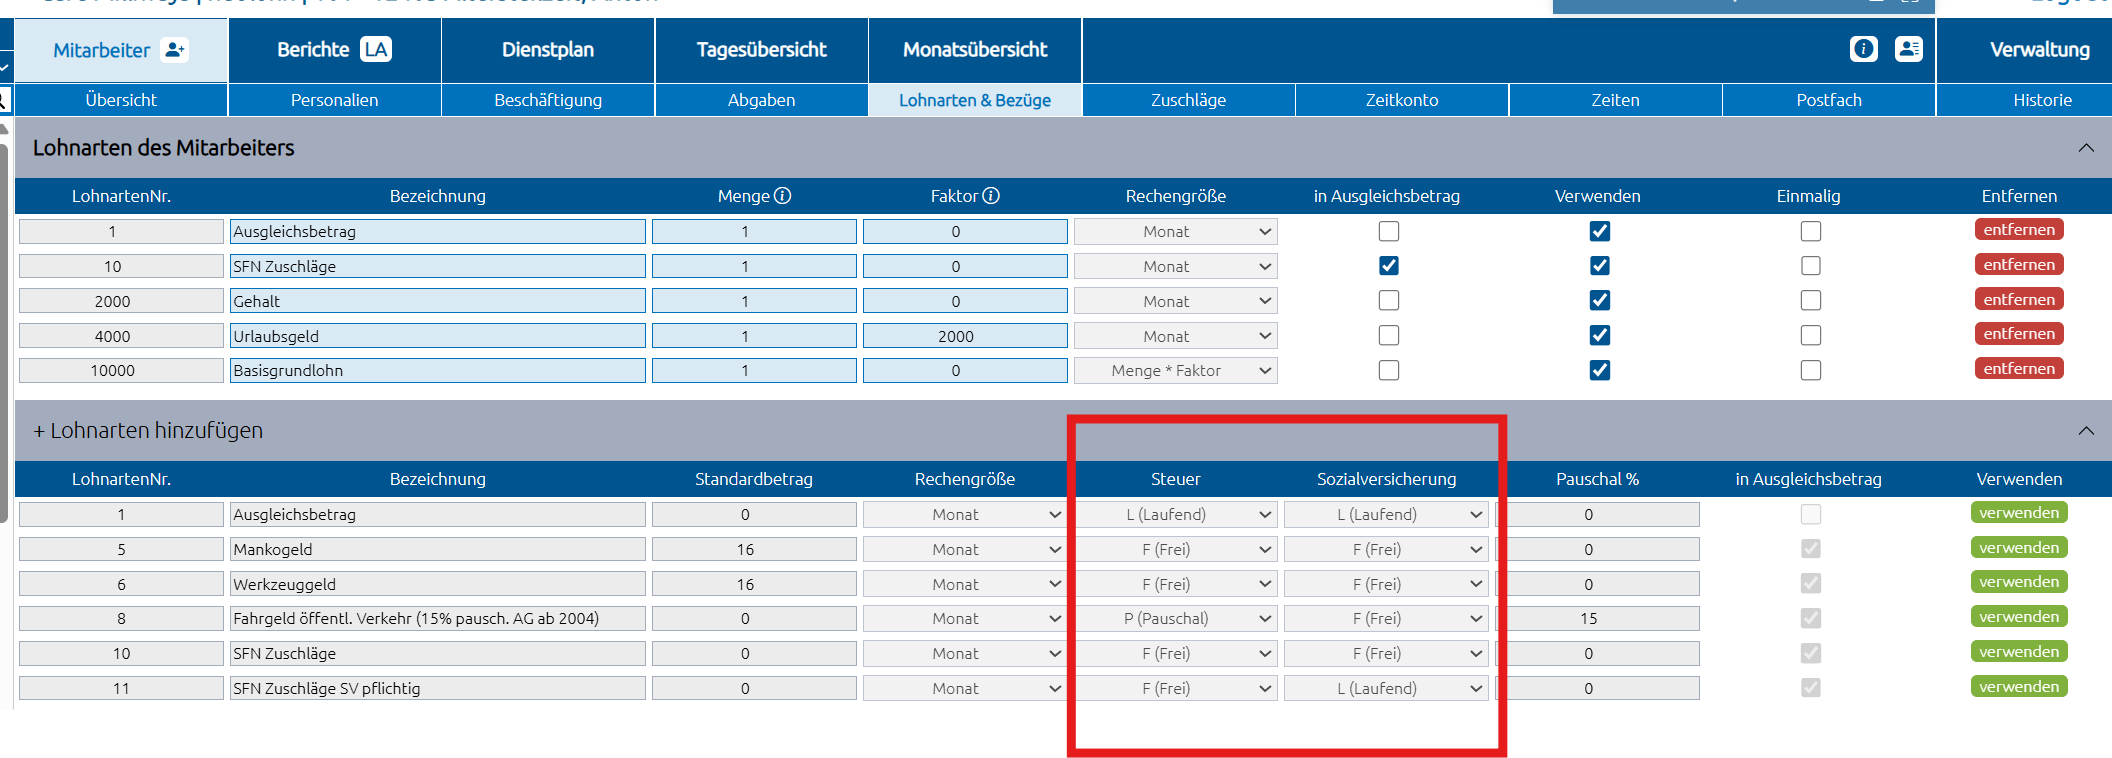
Task: Collapse the Lohnarten hinzufügen section
Action: [2085, 431]
